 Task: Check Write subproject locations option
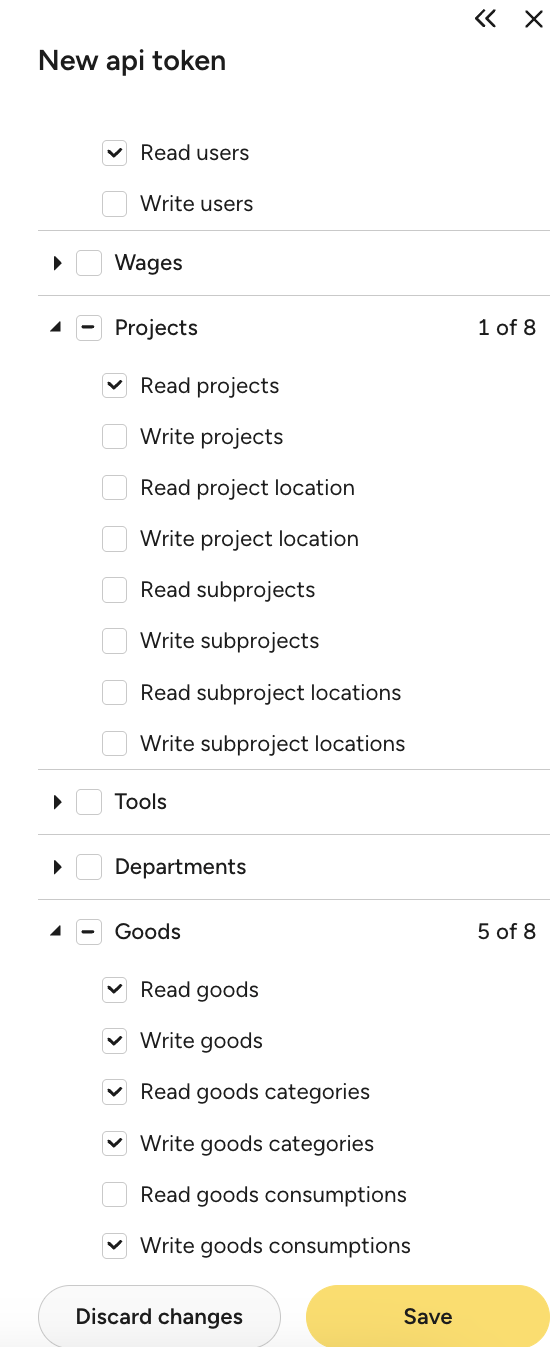(115, 744)
